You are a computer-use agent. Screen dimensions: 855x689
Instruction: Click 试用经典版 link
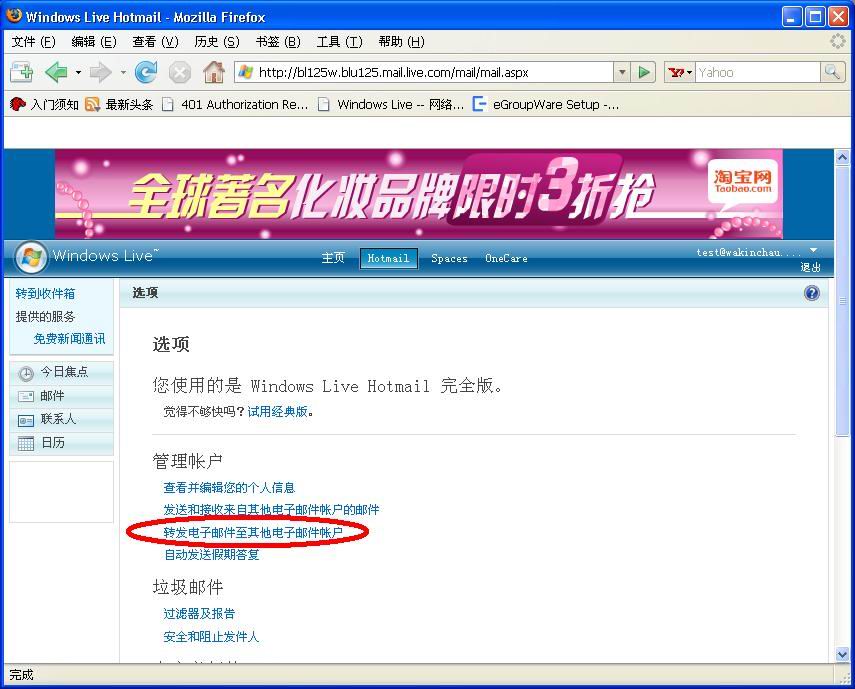[x=278, y=412]
